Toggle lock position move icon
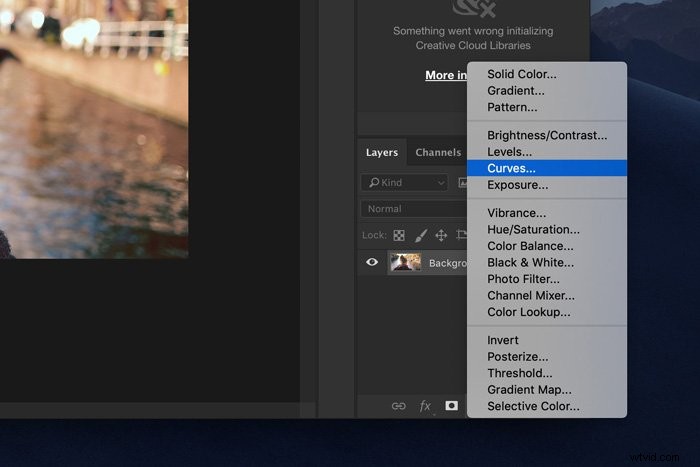 pyautogui.click(x=441, y=235)
